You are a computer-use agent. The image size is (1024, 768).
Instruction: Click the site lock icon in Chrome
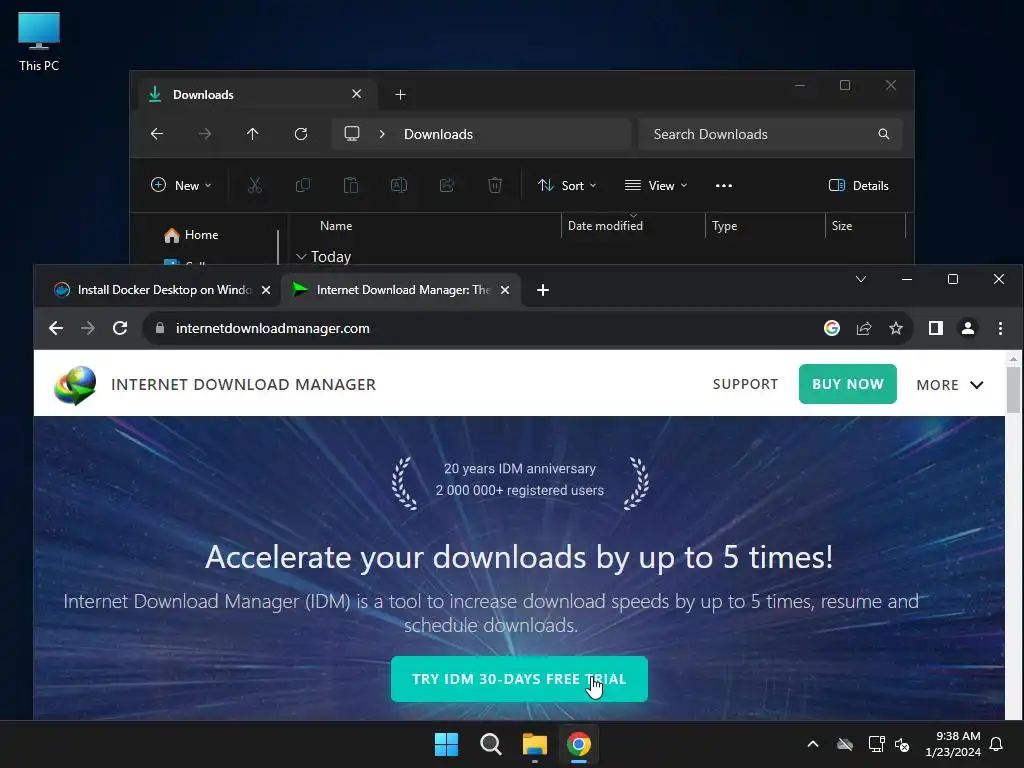point(160,328)
